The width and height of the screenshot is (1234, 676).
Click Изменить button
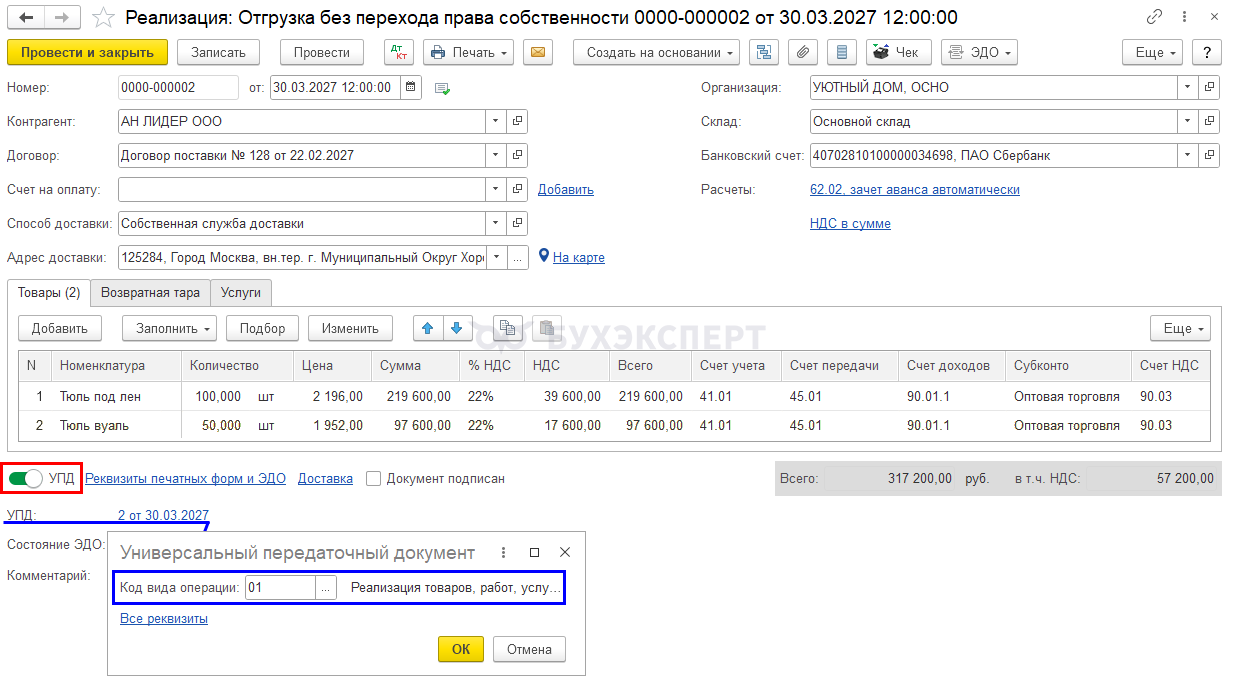click(351, 328)
